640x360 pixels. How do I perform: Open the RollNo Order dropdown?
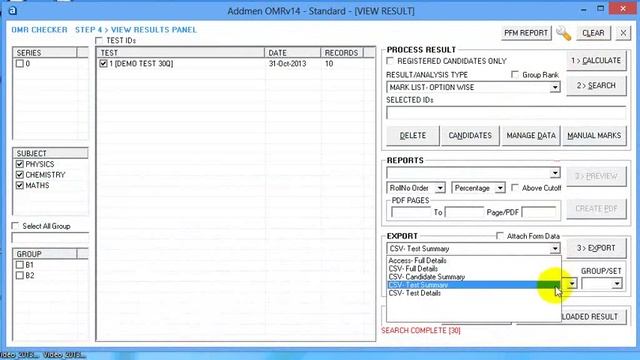(440, 188)
